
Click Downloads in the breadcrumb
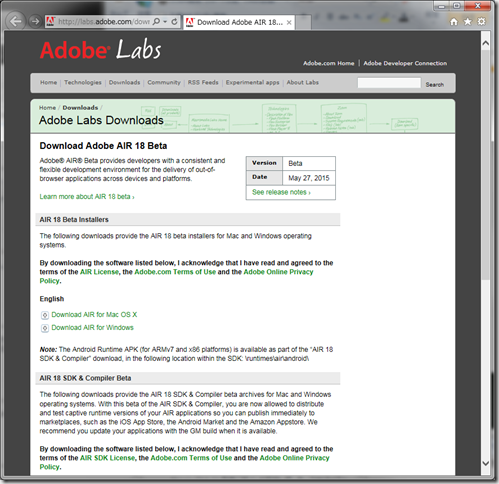[80, 108]
